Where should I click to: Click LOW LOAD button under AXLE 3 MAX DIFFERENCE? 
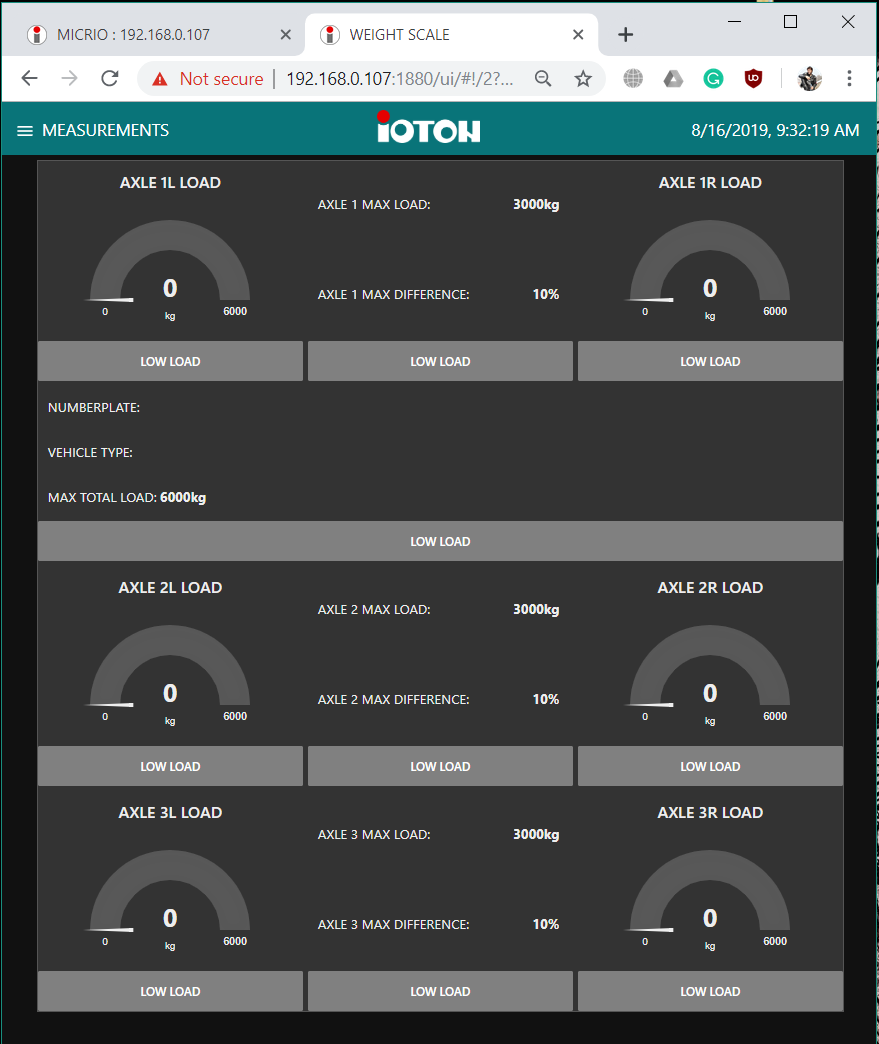click(x=440, y=991)
